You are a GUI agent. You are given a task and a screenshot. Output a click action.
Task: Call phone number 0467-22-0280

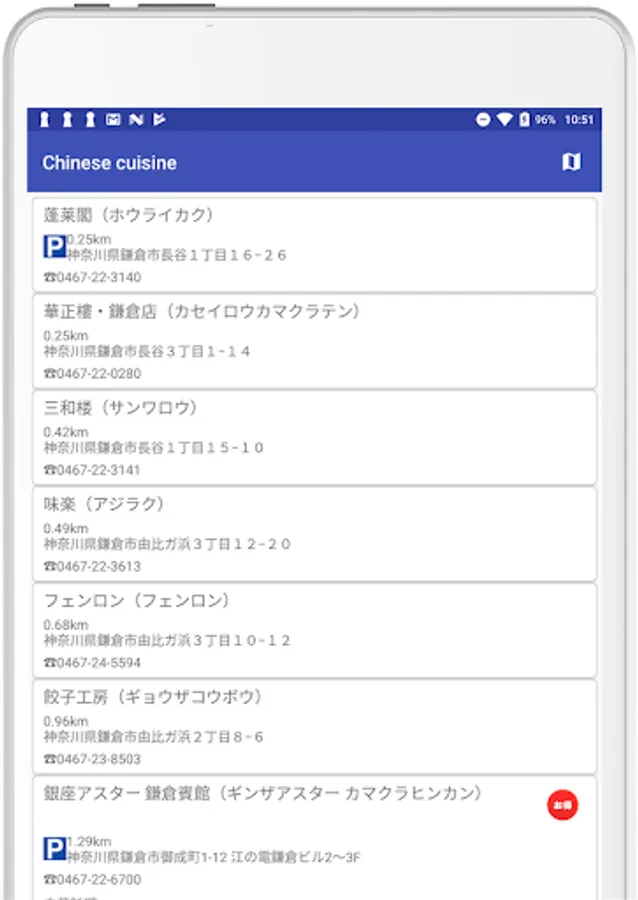click(x=98, y=374)
